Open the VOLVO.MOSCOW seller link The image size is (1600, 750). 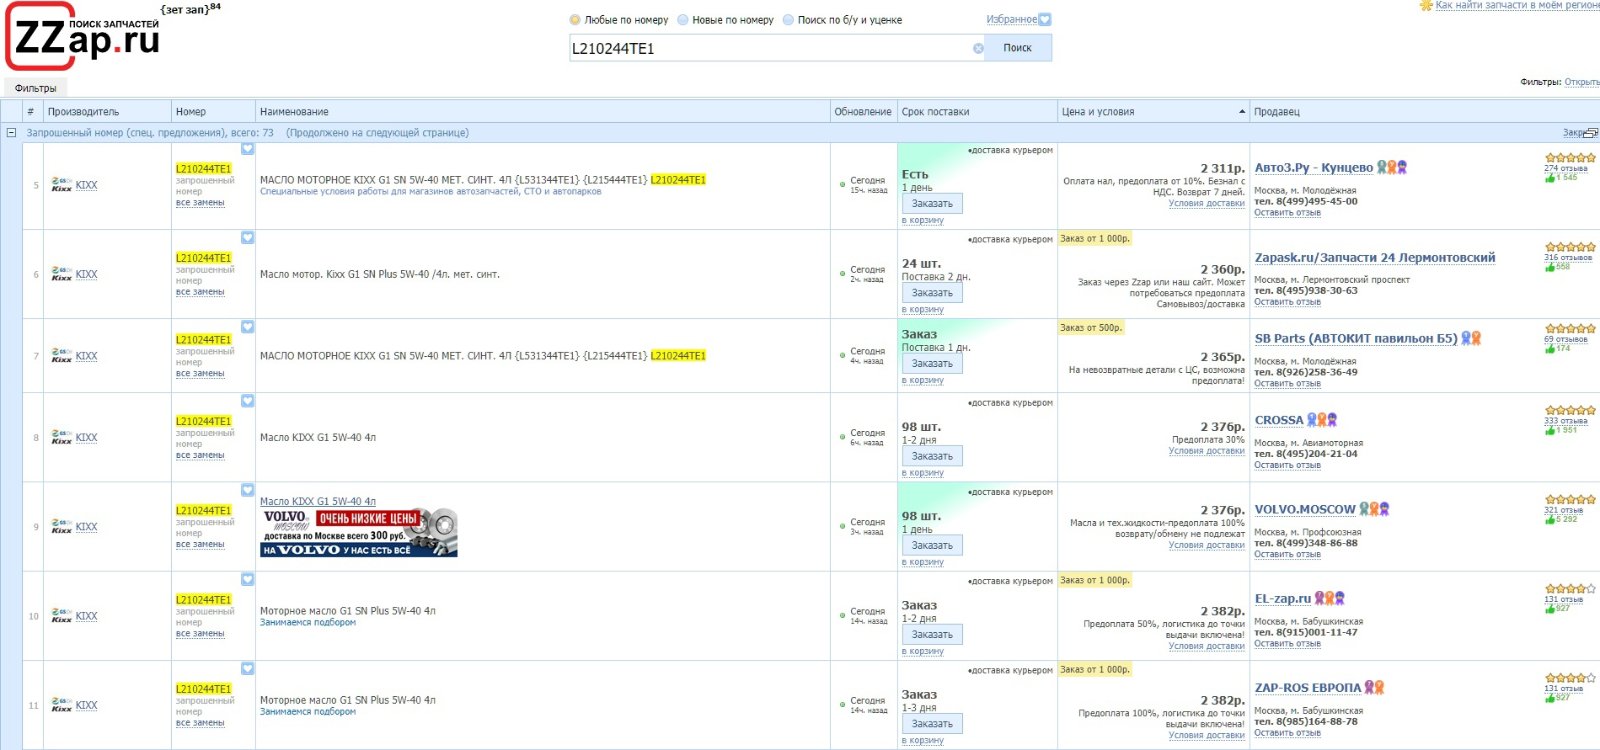coord(1305,509)
